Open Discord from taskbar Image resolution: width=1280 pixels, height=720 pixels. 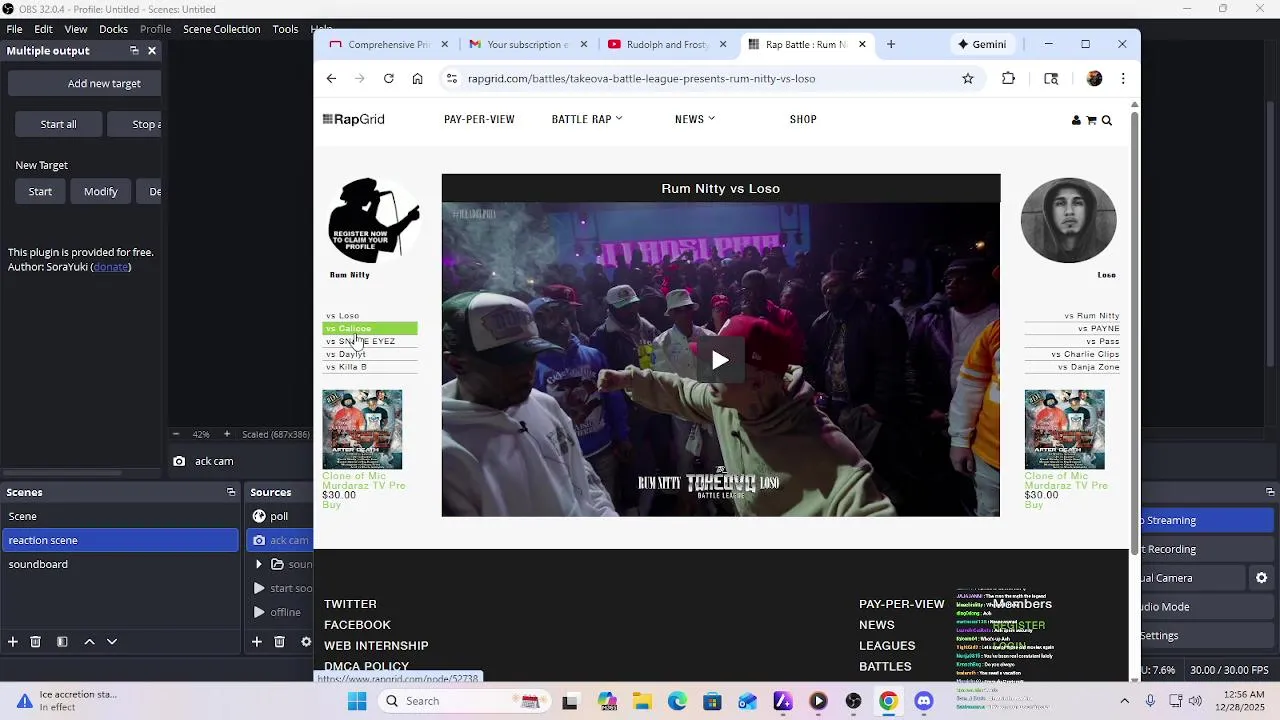[x=924, y=701]
